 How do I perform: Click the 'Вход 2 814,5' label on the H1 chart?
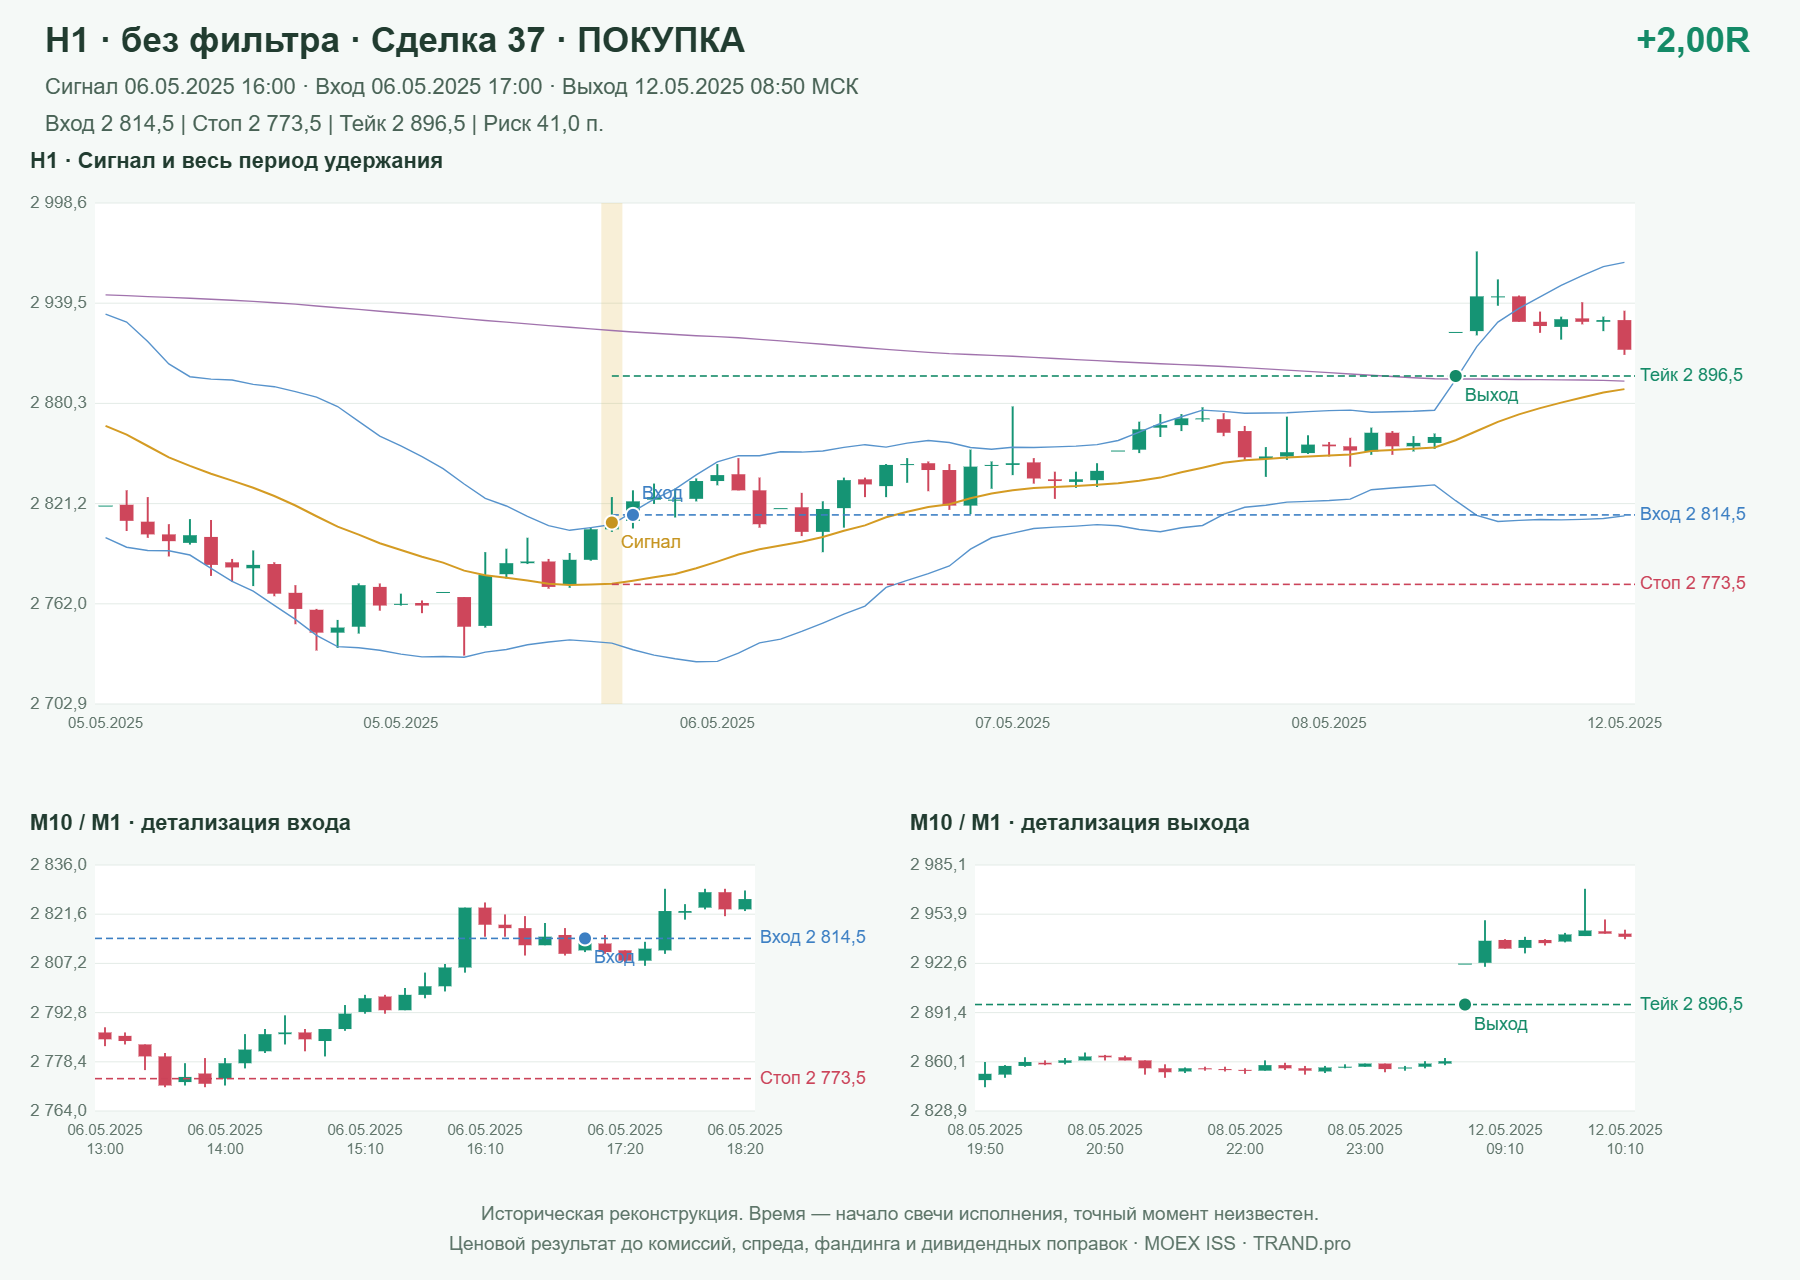1692,514
